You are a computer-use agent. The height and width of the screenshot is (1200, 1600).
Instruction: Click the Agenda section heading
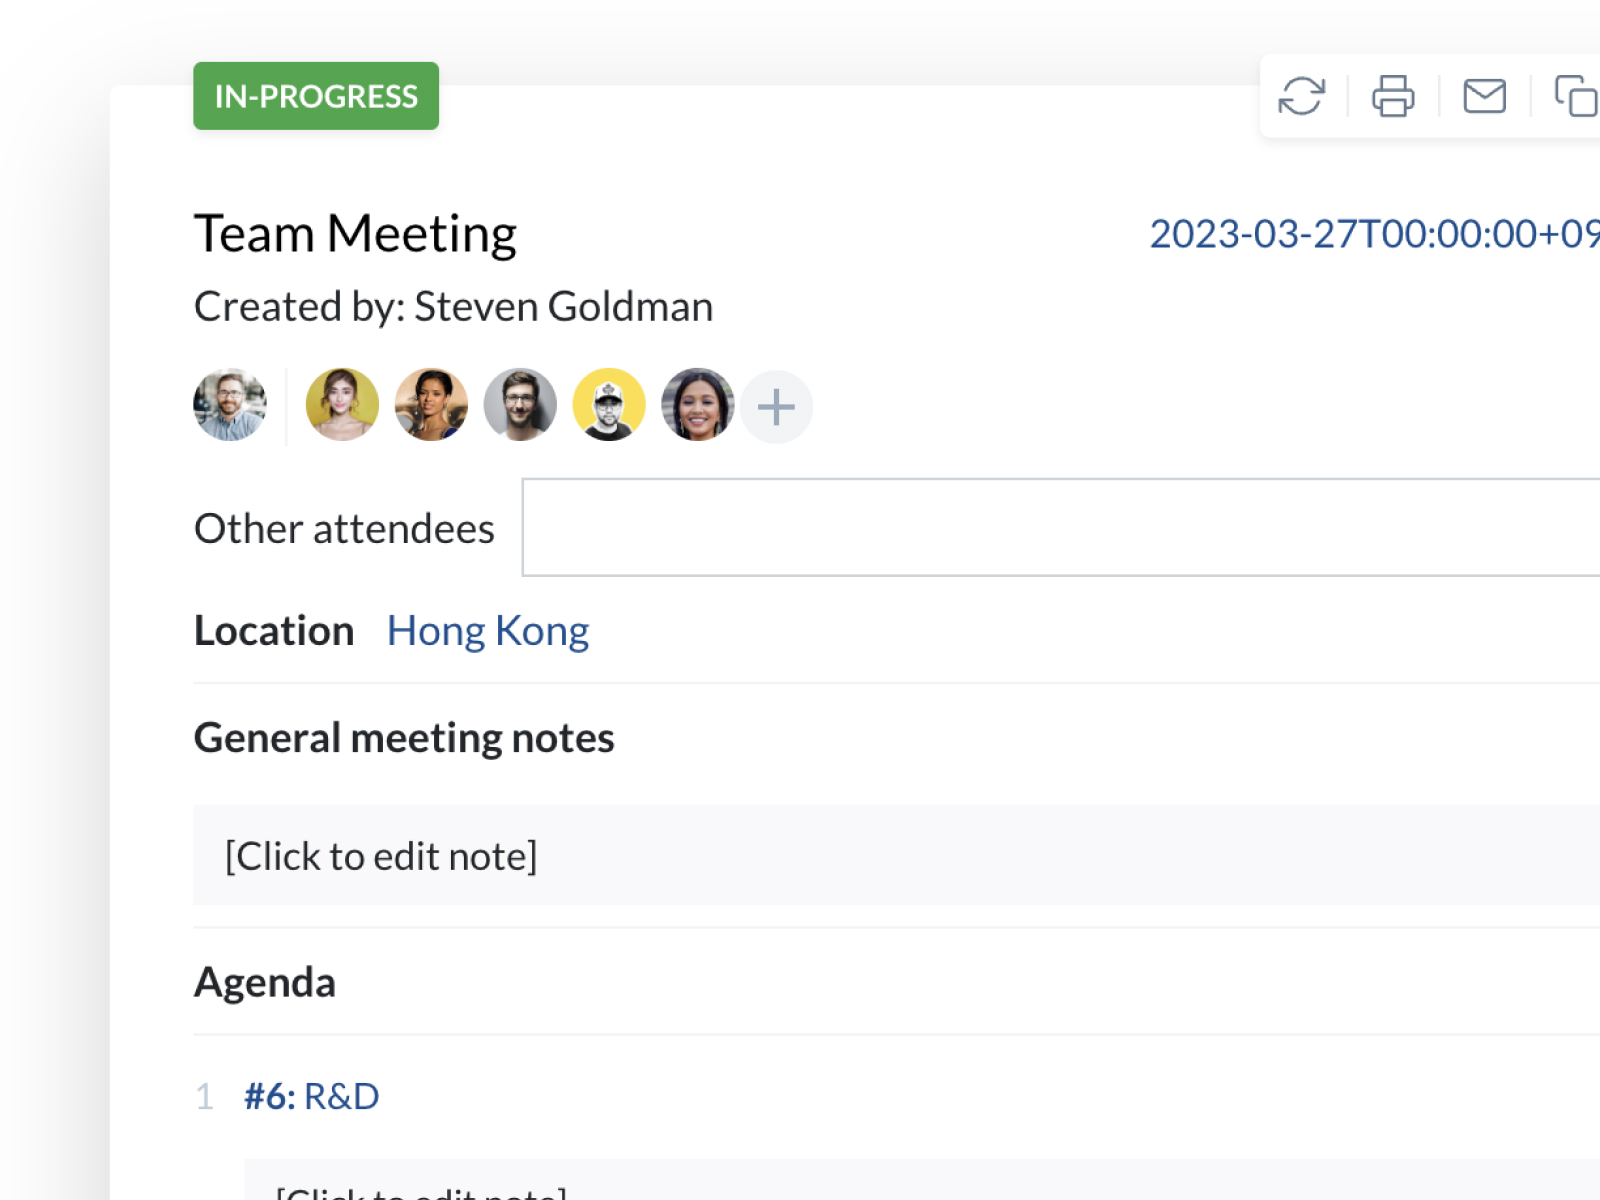click(x=265, y=982)
